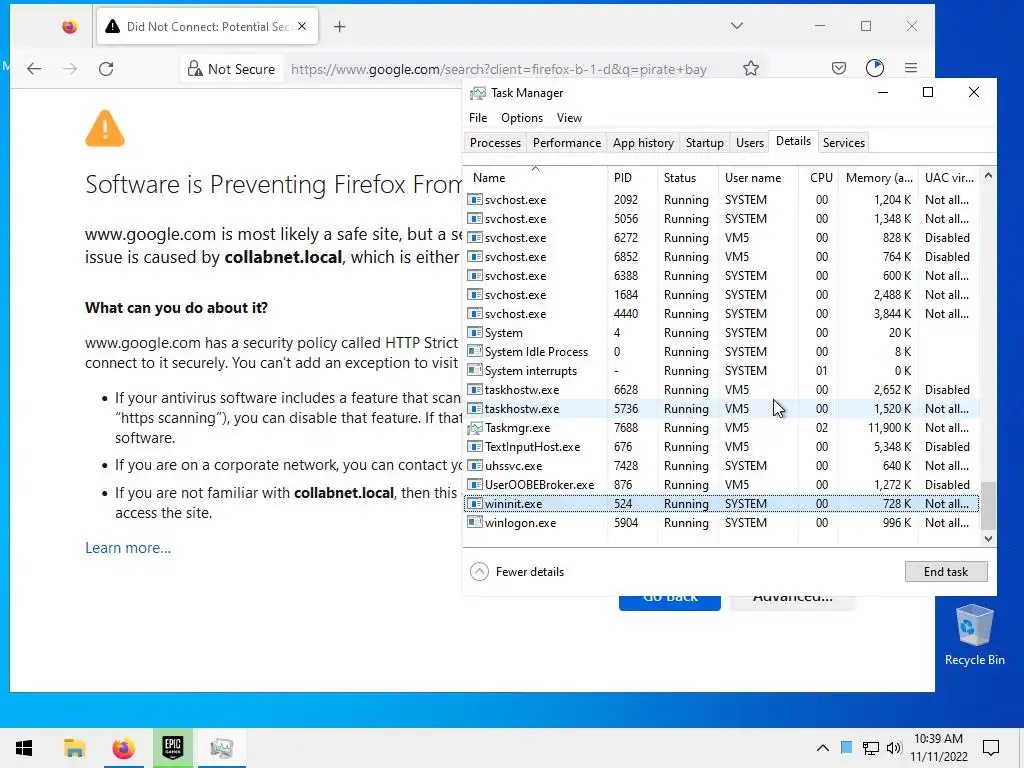Click Firefox View icon beside tab
Image resolution: width=1024 pixels, height=768 pixels.
coord(70,27)
